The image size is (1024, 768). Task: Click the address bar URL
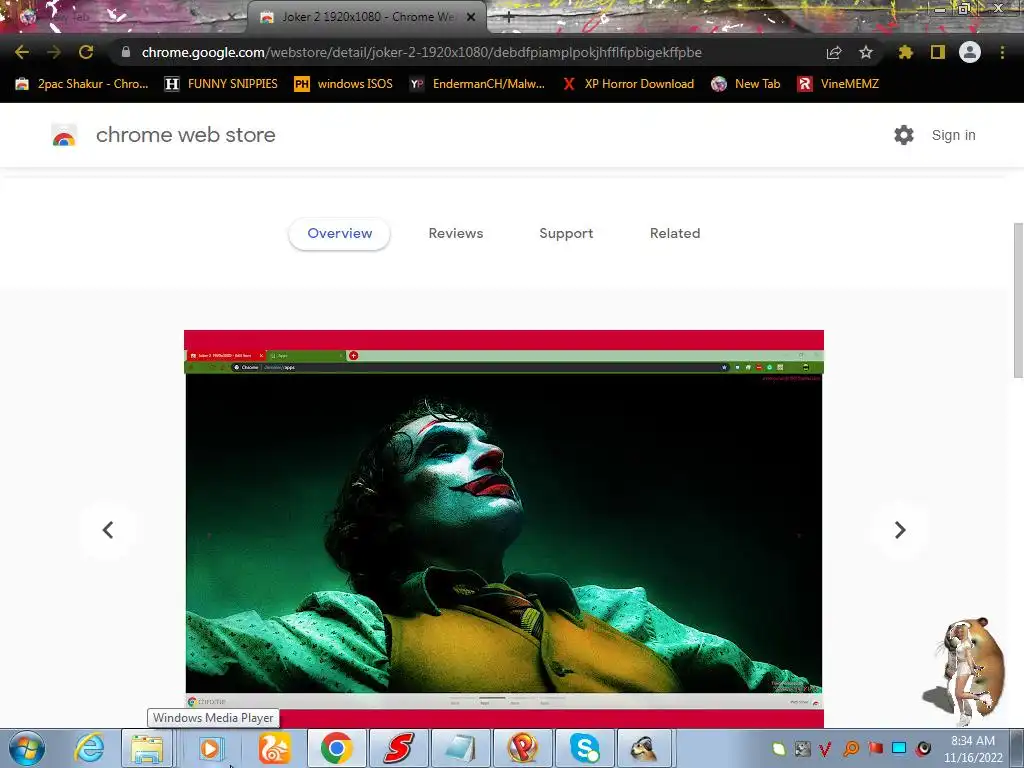(x=421, y=52)
